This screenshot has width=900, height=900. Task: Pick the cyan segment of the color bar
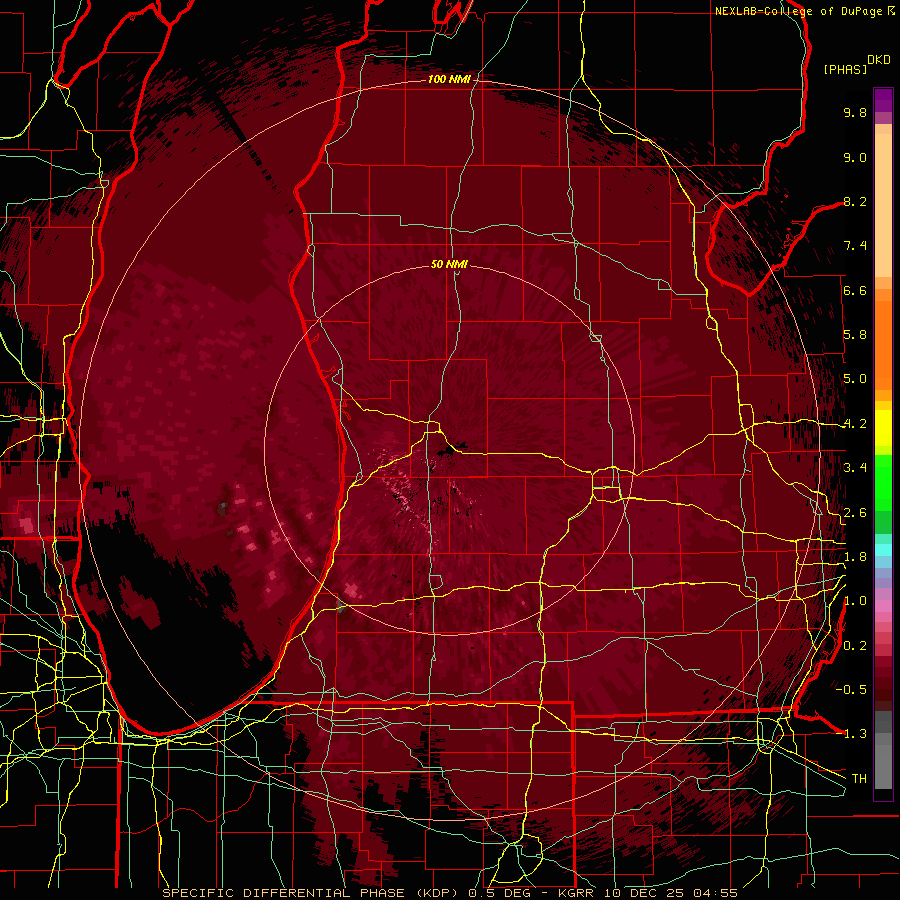point(883,549)
